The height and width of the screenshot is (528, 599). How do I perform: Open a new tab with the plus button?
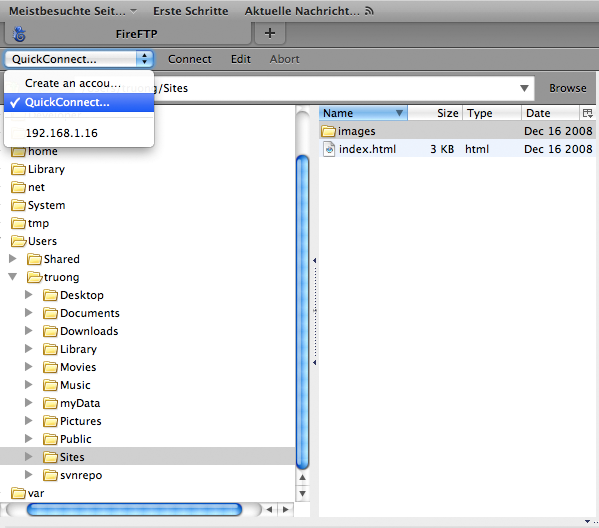(x=270, y=33)
